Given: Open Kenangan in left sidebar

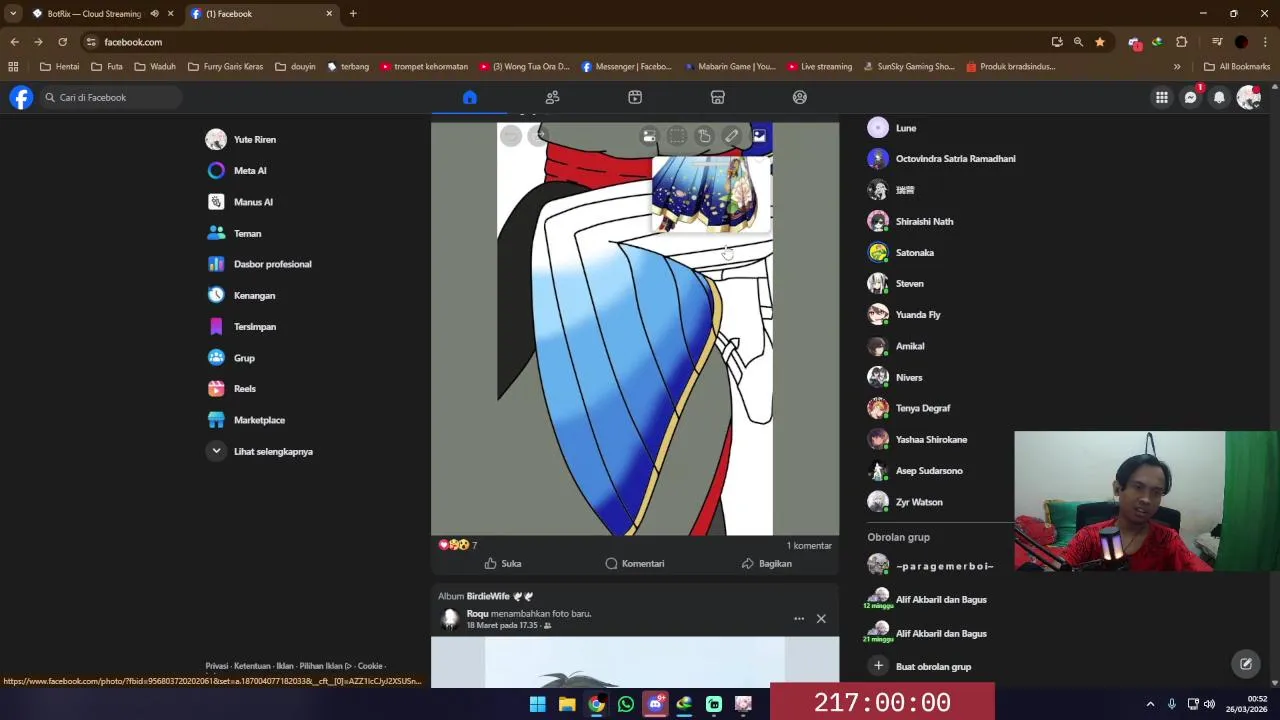Looking at the screenshot, I should coord(253,295).
